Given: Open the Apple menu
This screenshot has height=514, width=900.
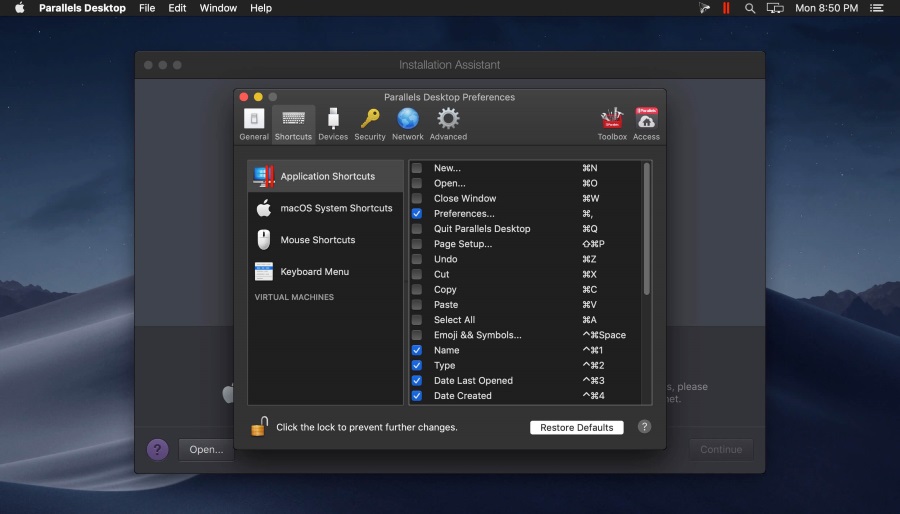Looking at the screenshot, I should coord(20,8).
